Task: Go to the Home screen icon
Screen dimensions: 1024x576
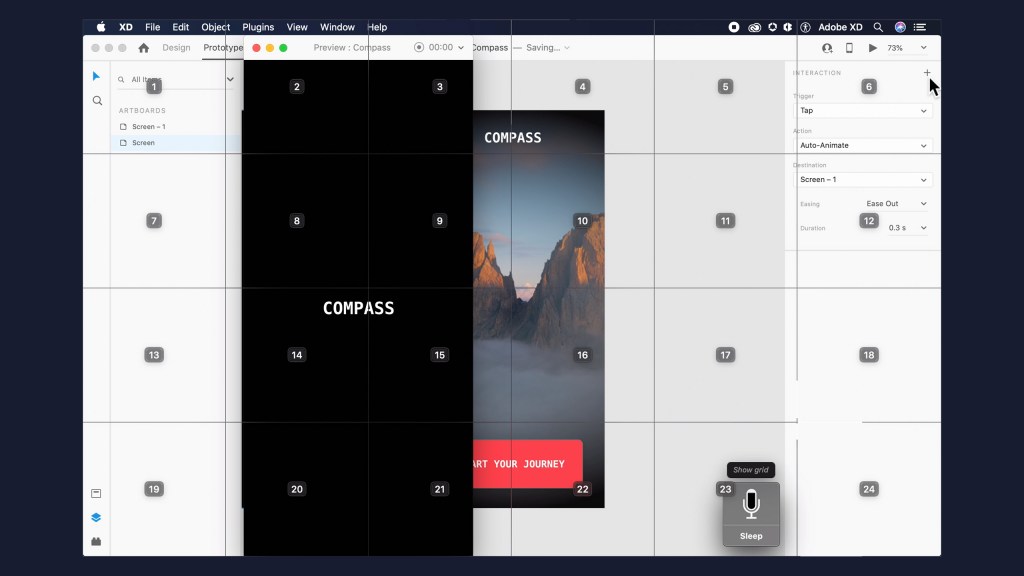Action: click(143, 48)
